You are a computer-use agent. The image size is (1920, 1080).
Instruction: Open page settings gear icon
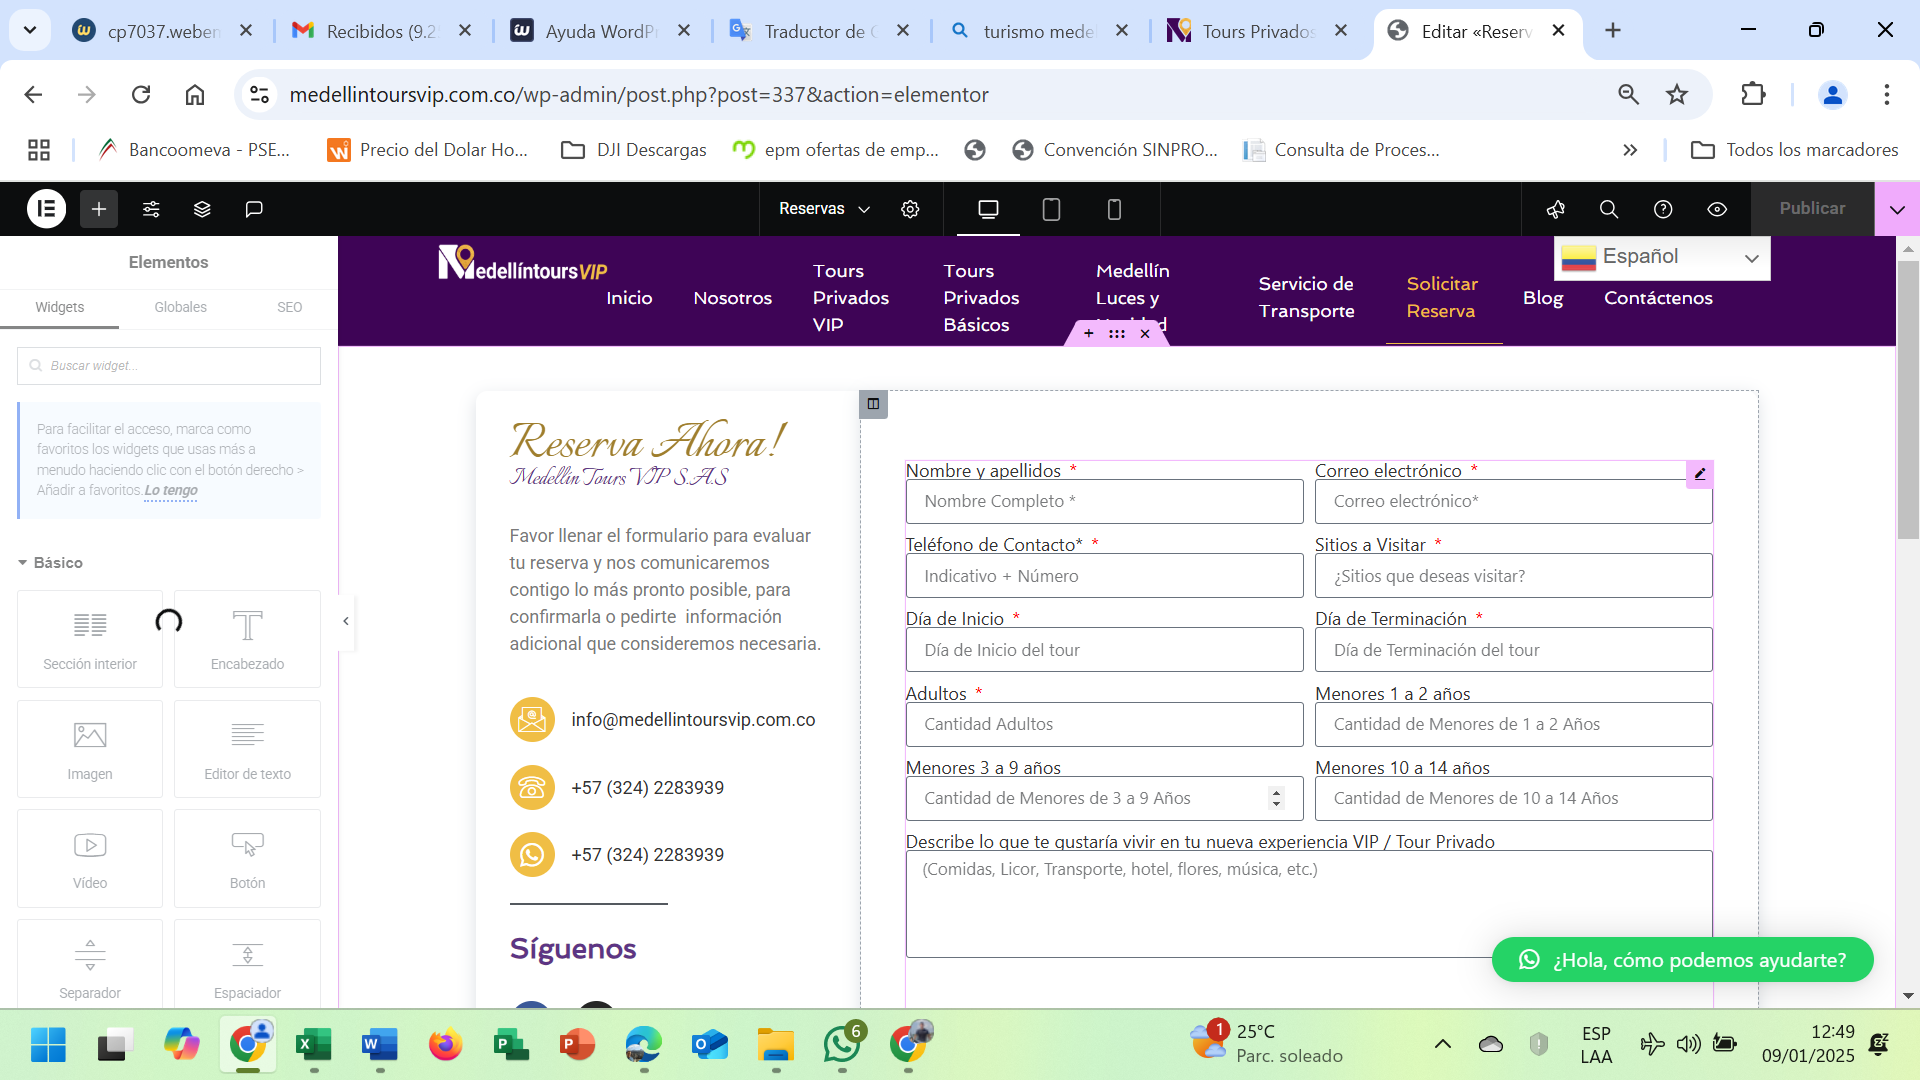[x=910, y=209]
